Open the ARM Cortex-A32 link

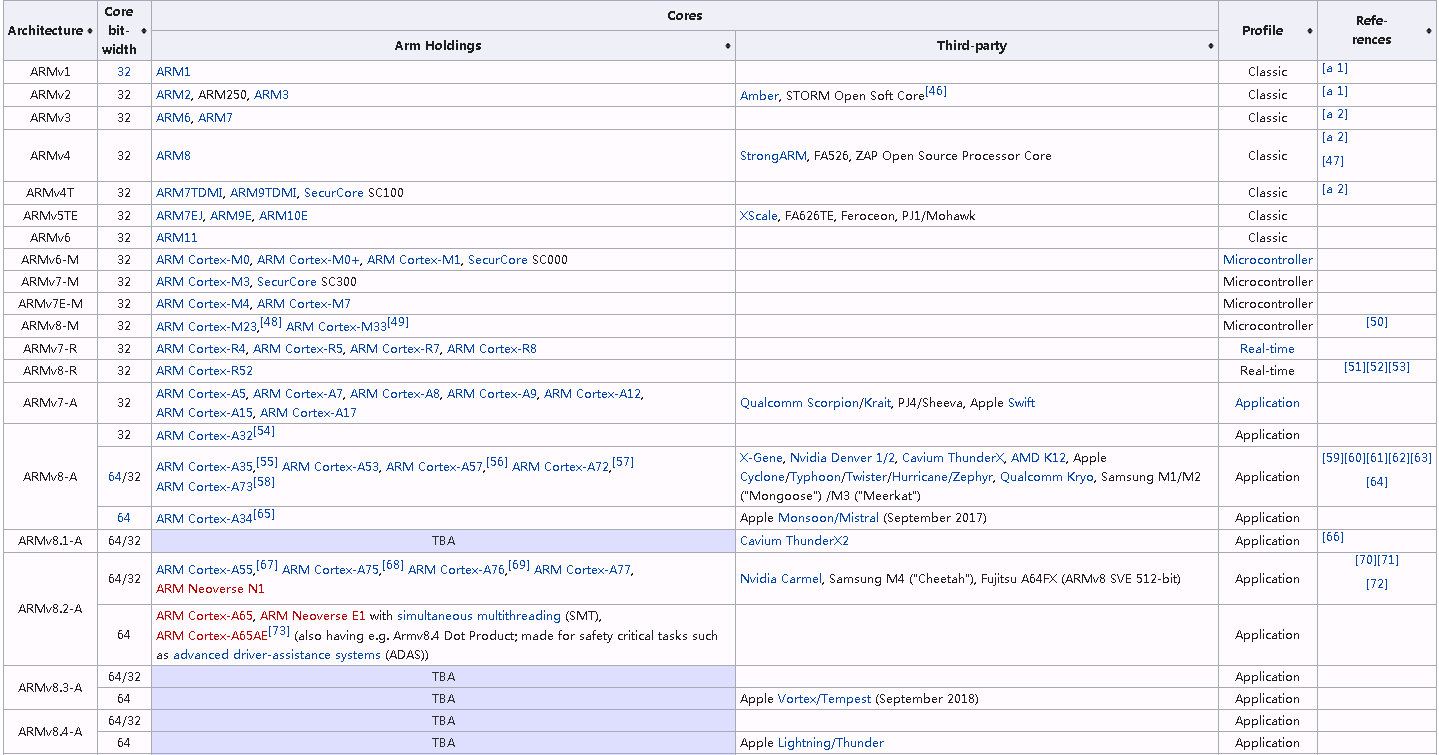coord(204,436)
